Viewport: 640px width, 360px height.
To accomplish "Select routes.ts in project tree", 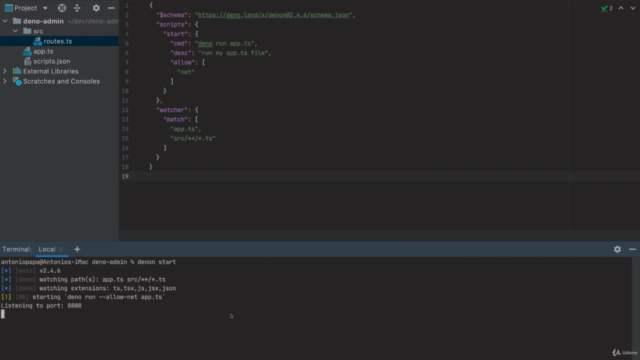I will (58, 41).
